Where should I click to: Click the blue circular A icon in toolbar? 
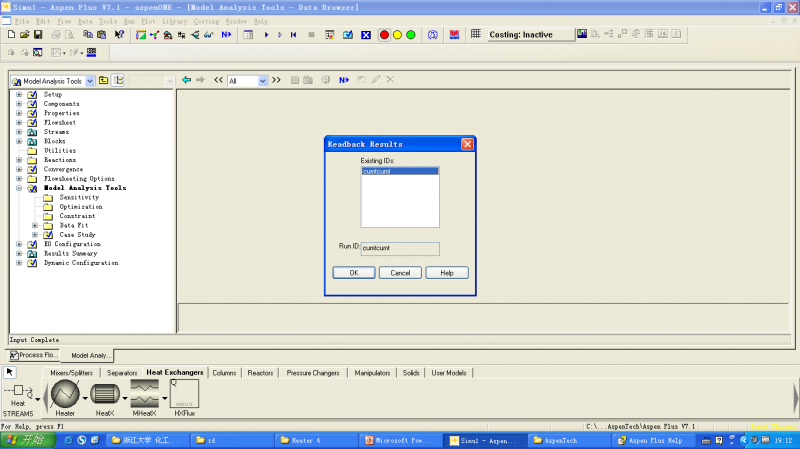tap(433, 35)
